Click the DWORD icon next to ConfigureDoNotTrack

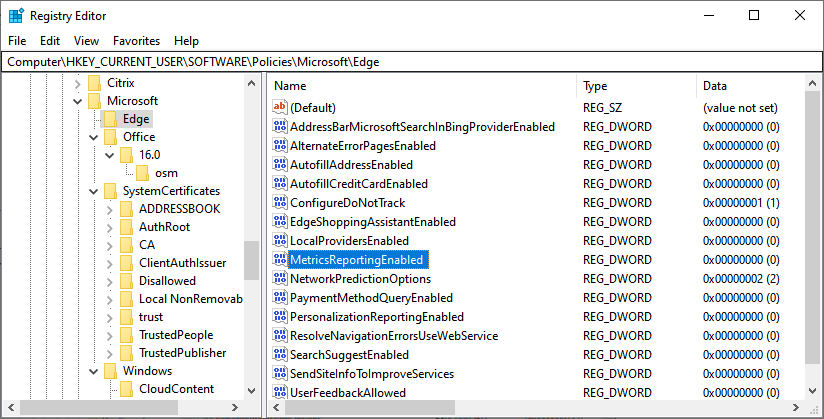pyautogui.click(x=280, y=203)
